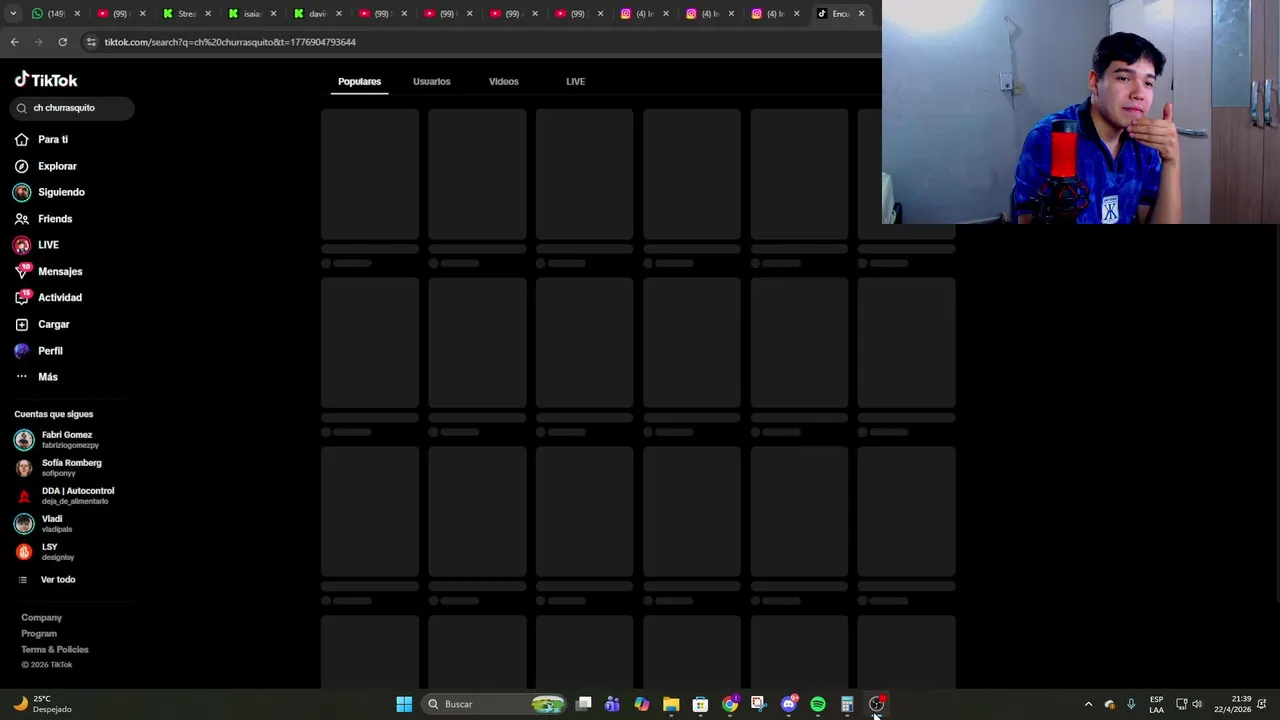
Task: Show hidden system tray icons
Action: [x=1088, y=704]
